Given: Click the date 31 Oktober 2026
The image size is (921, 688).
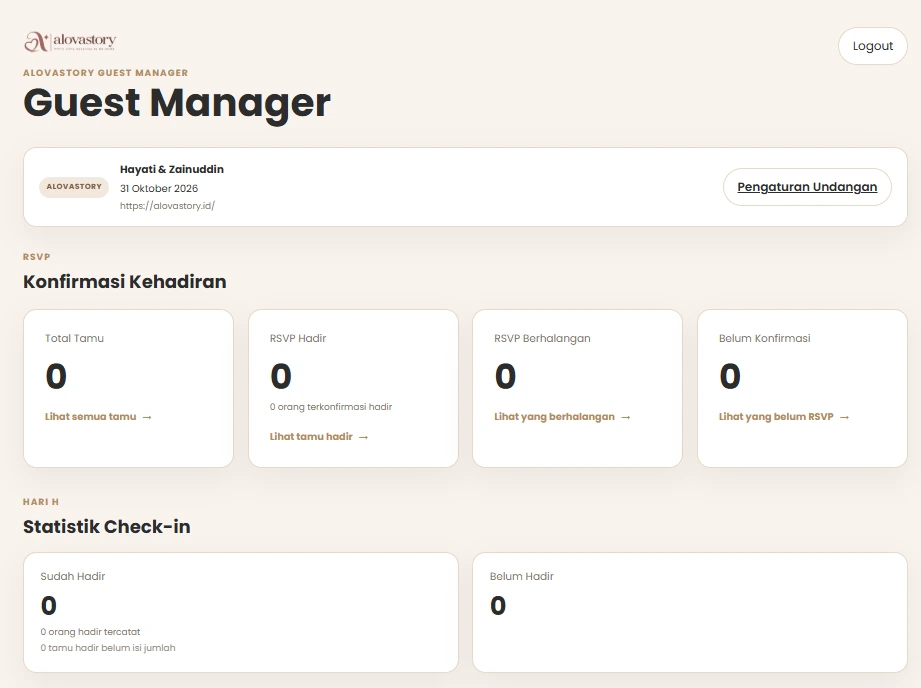Looking at the screenshot, I should click(159, 189).
